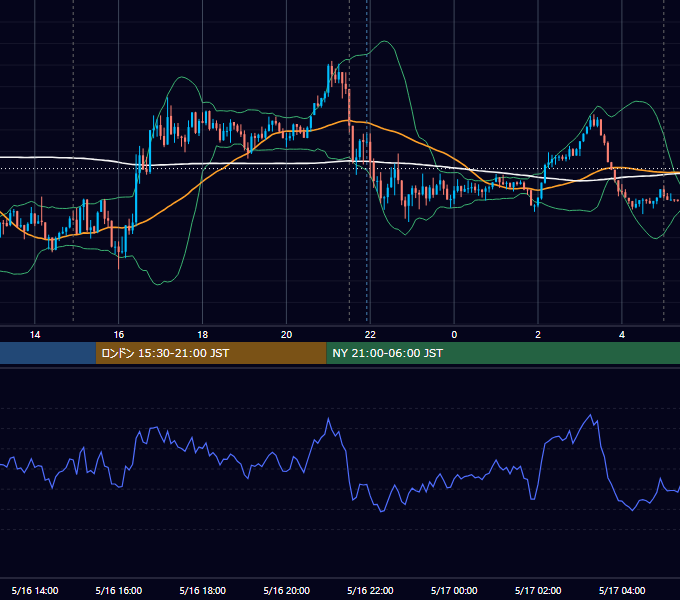The width and height of the screenshot is (680, 600).
Task: Click the 20 hour label on the price chart axis
Action: pyautogui.click(x=286, y=335)
